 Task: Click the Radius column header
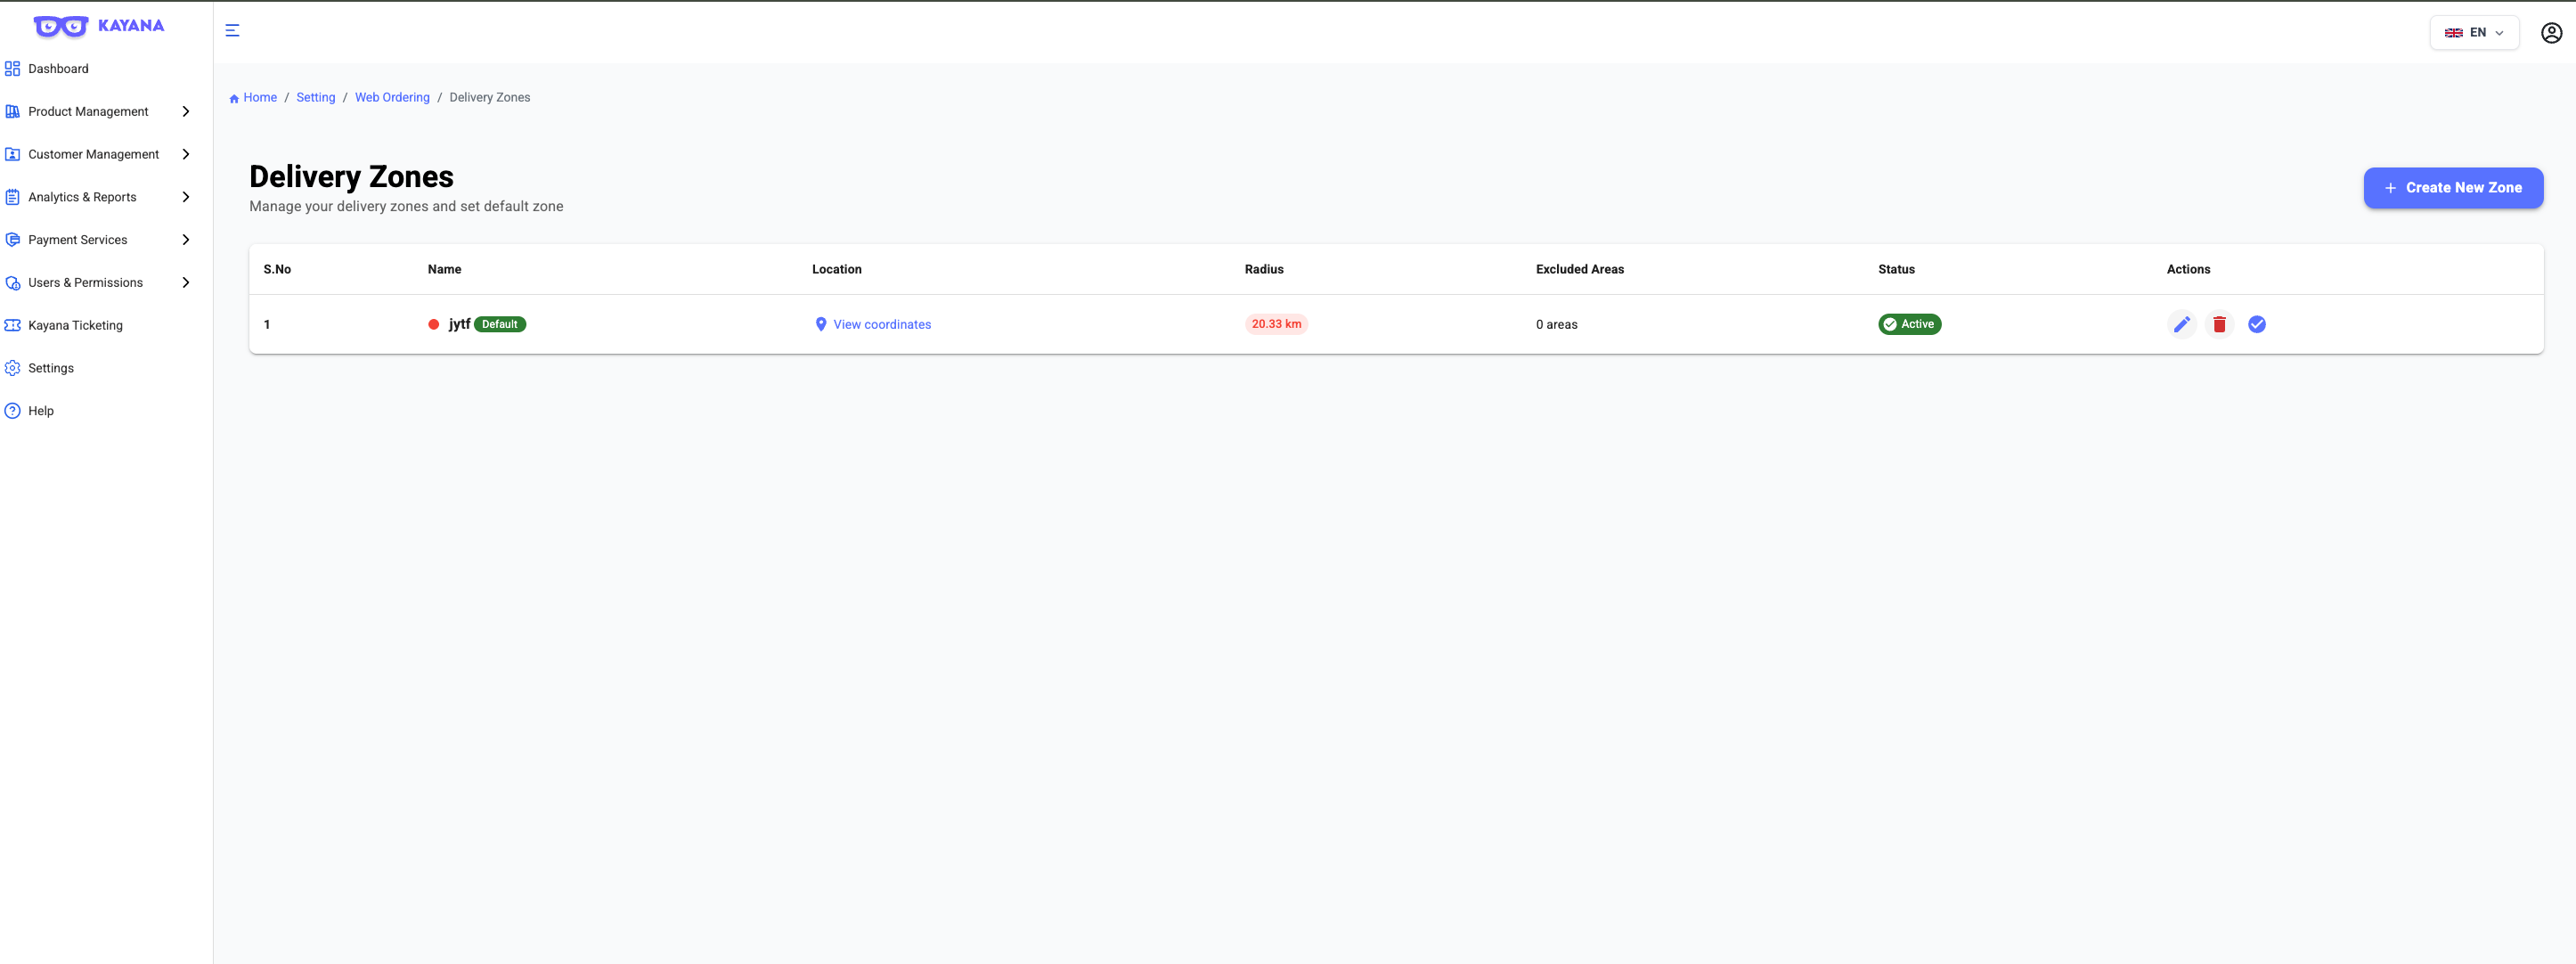(1264, 269)
